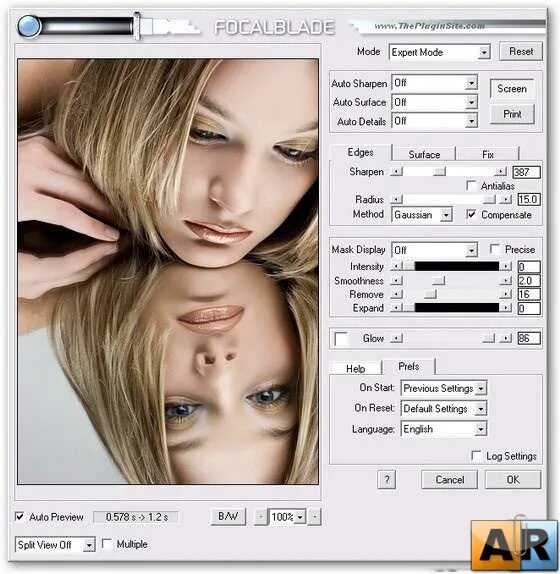Open the Language dropdown showing English
Screen dimensions: 560x574
click(x=444, y=429)
